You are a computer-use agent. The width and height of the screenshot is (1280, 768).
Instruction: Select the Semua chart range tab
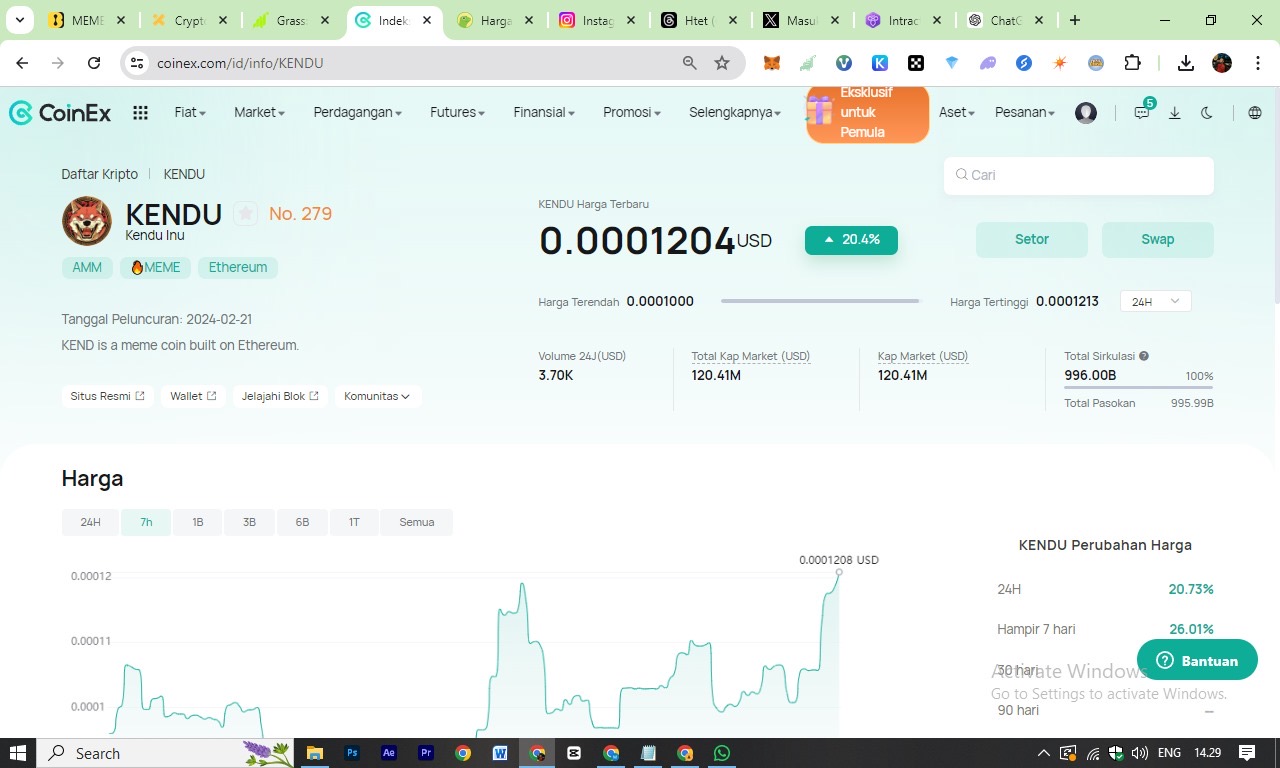tap(417, 522)
